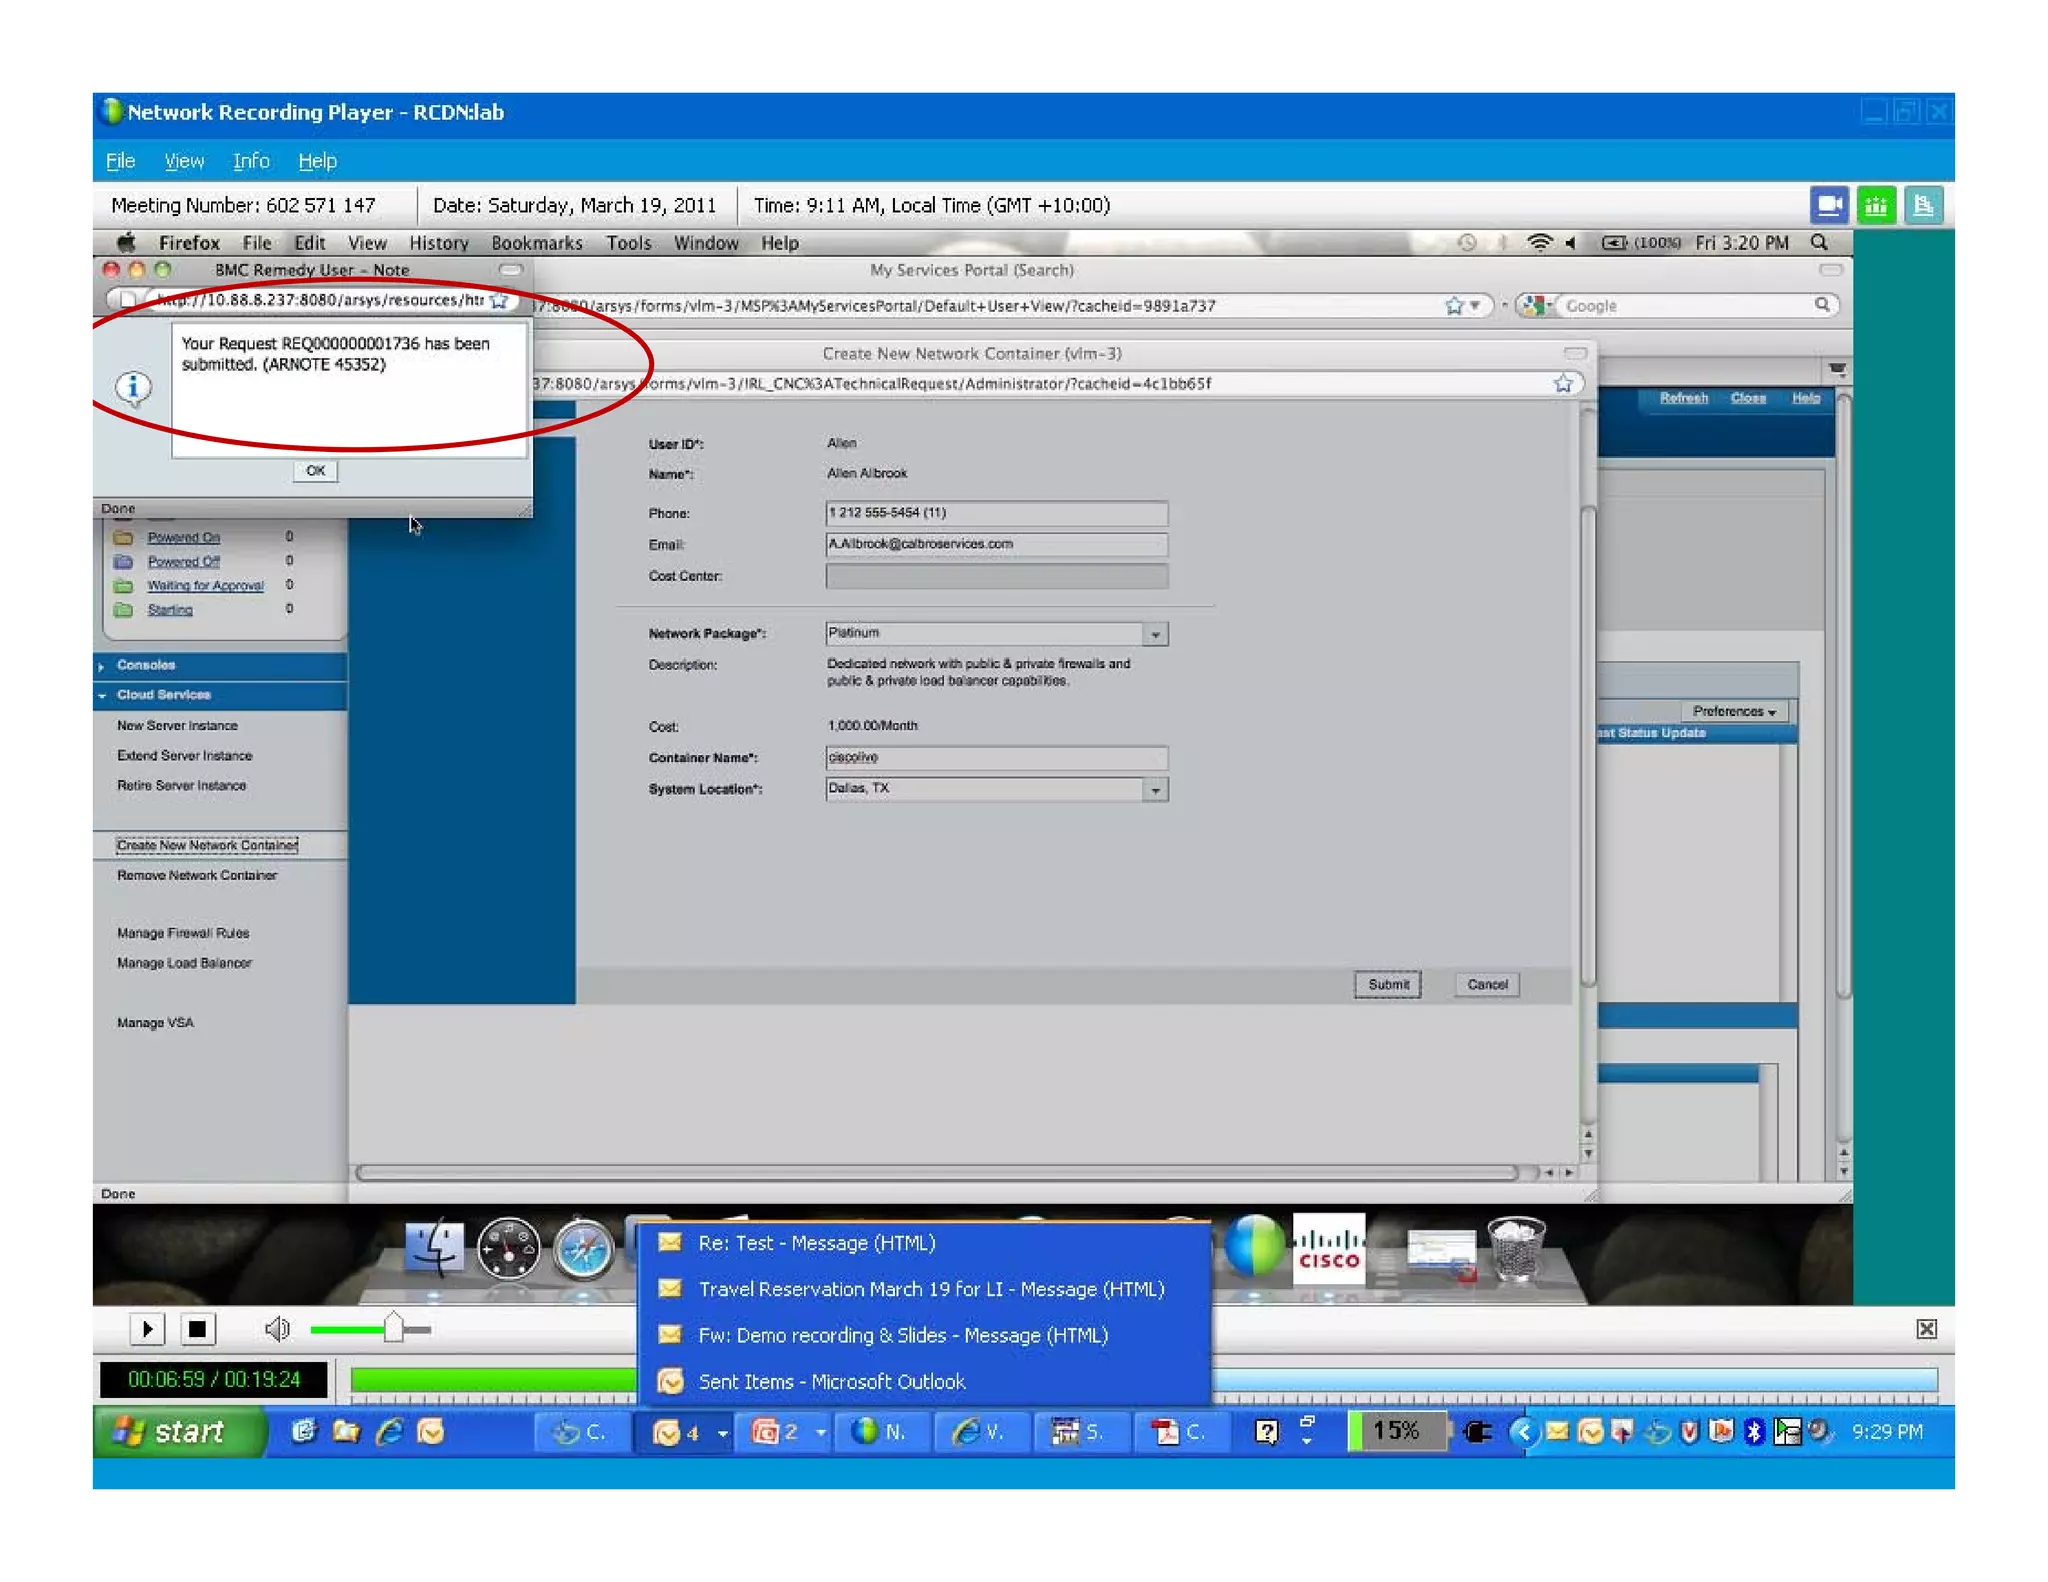Open the Network Package dropdown

[1155, 634]
